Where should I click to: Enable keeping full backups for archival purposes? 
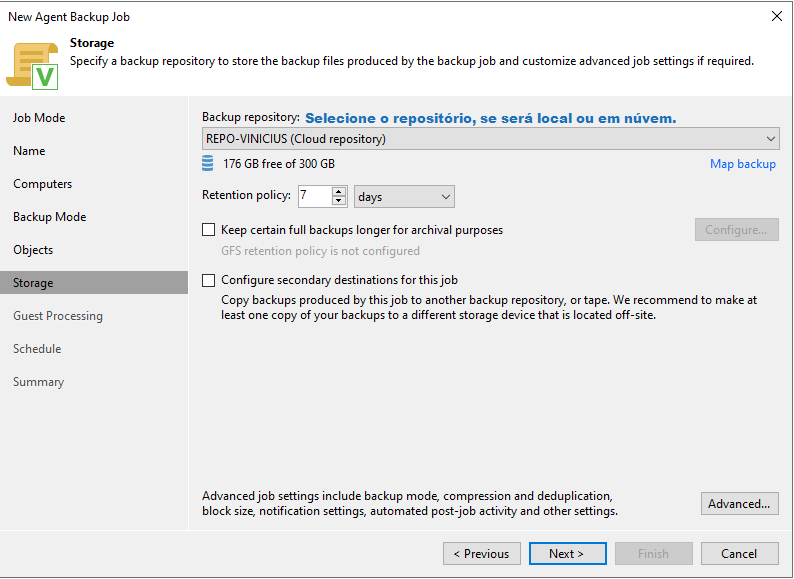pos(208,230)
